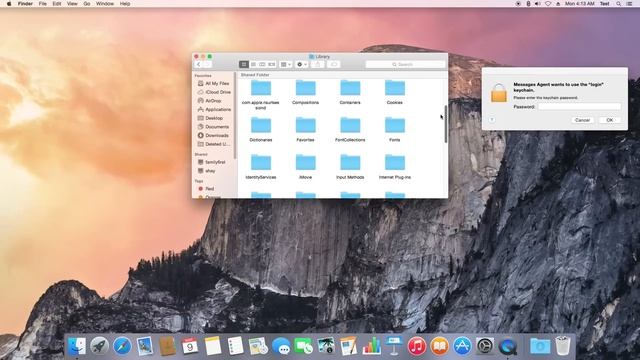Open Launchpad from the Dock

point(99,346)
